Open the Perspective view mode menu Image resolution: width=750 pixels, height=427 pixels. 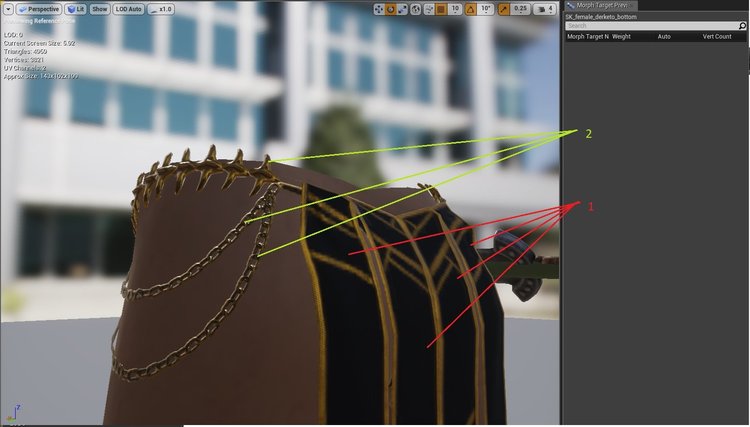(39, 9)
